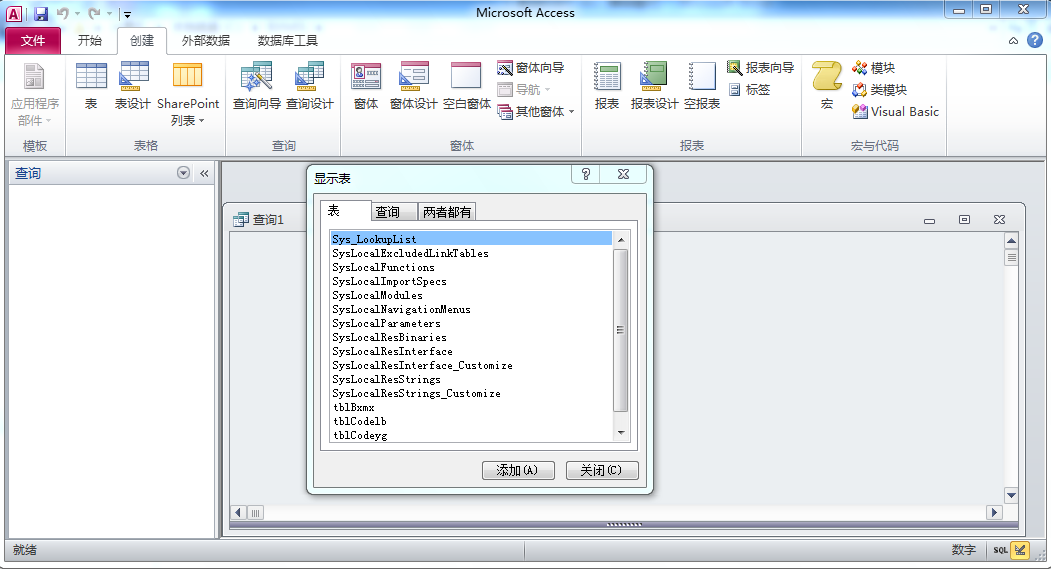Click the 添加(A) button
Image resolution: width=1051 pixels, height=569 pixels.
(x=518, y=470)
